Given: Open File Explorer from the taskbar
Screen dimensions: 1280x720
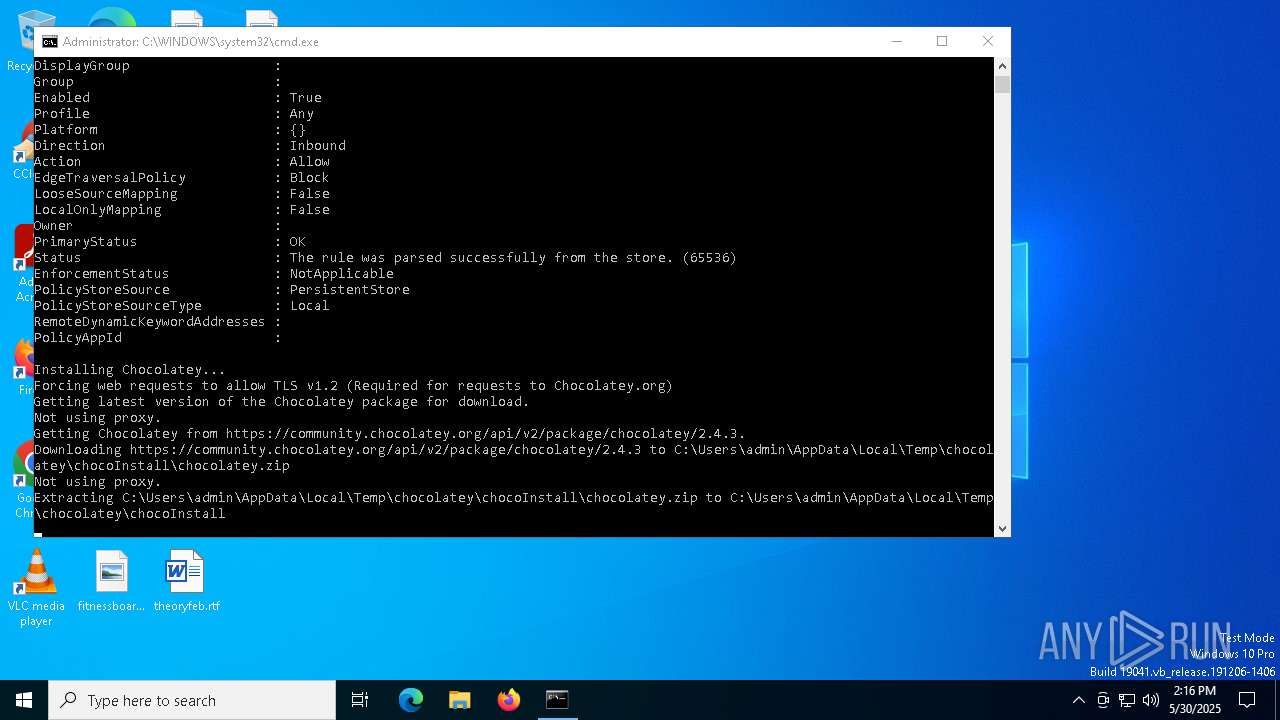Looking at the screenshot, I should 459,700.
